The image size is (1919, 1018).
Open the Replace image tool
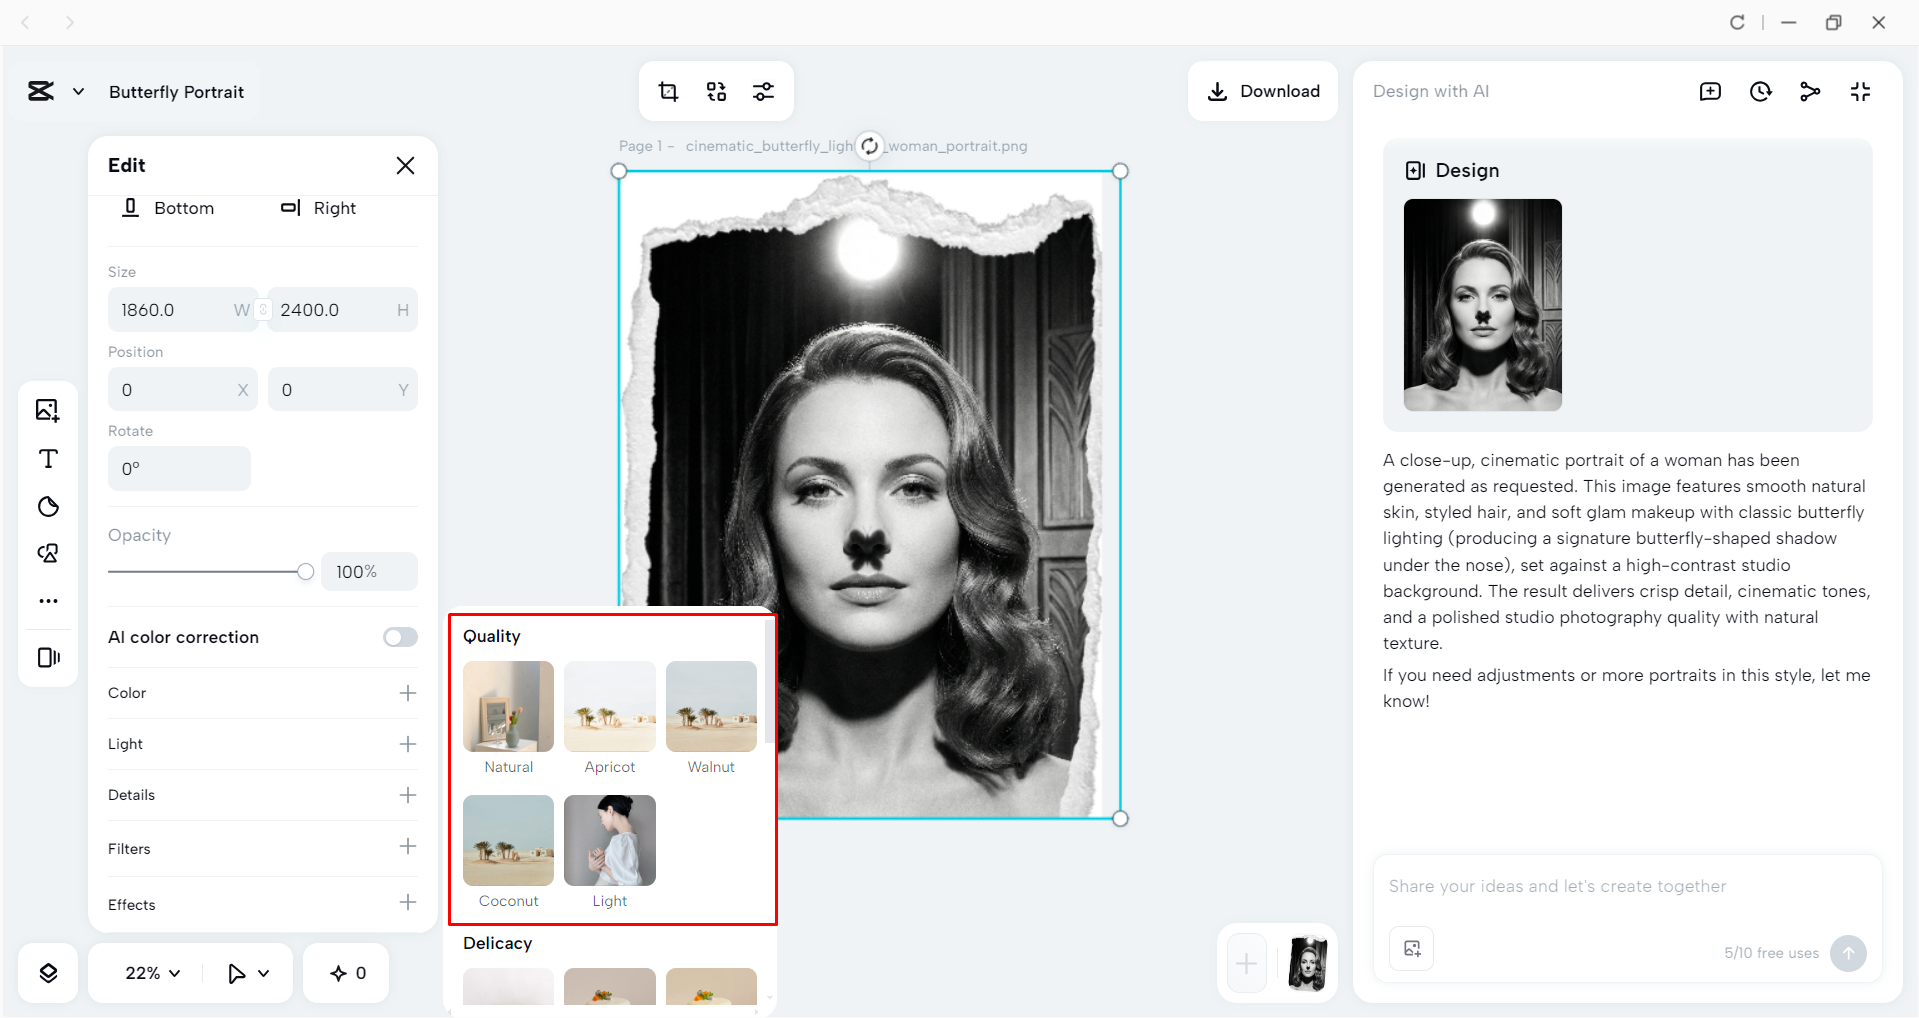click(716, 91)
